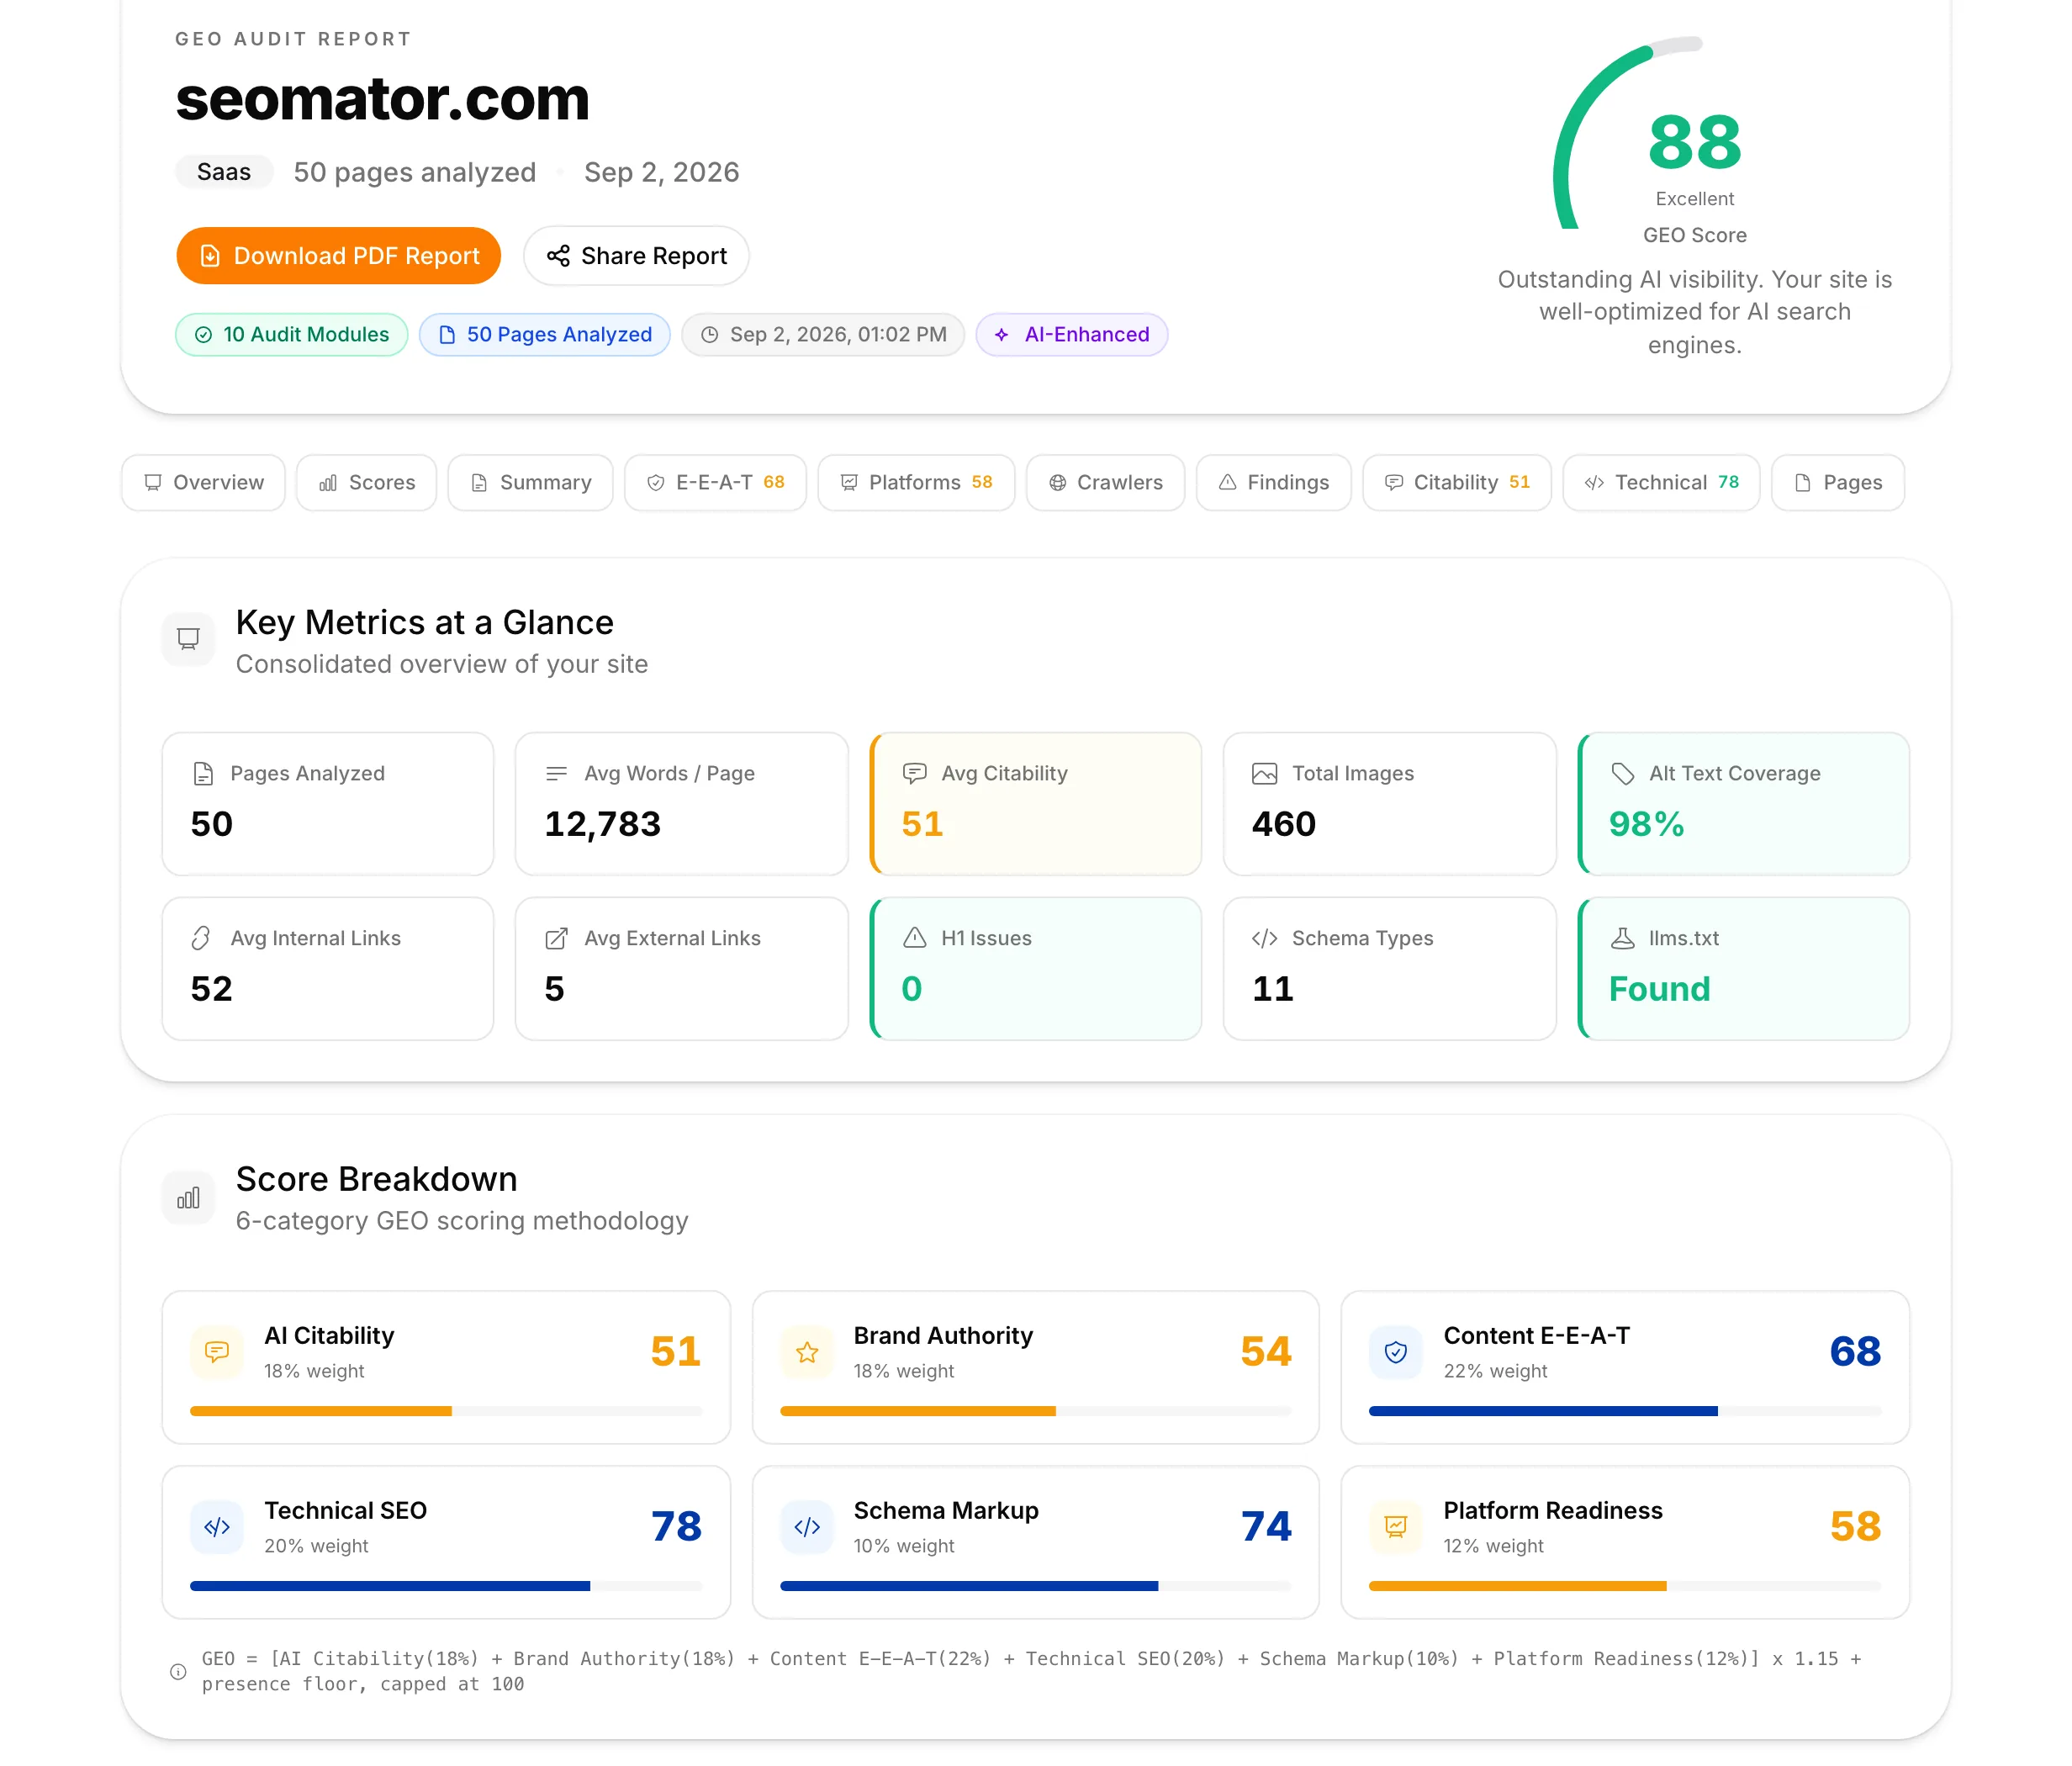Click the AI Citability progress bar
Image resolution: width=2072 pixels, height=1766 pixels.
pyautogui.click(x=446, y=1411)
